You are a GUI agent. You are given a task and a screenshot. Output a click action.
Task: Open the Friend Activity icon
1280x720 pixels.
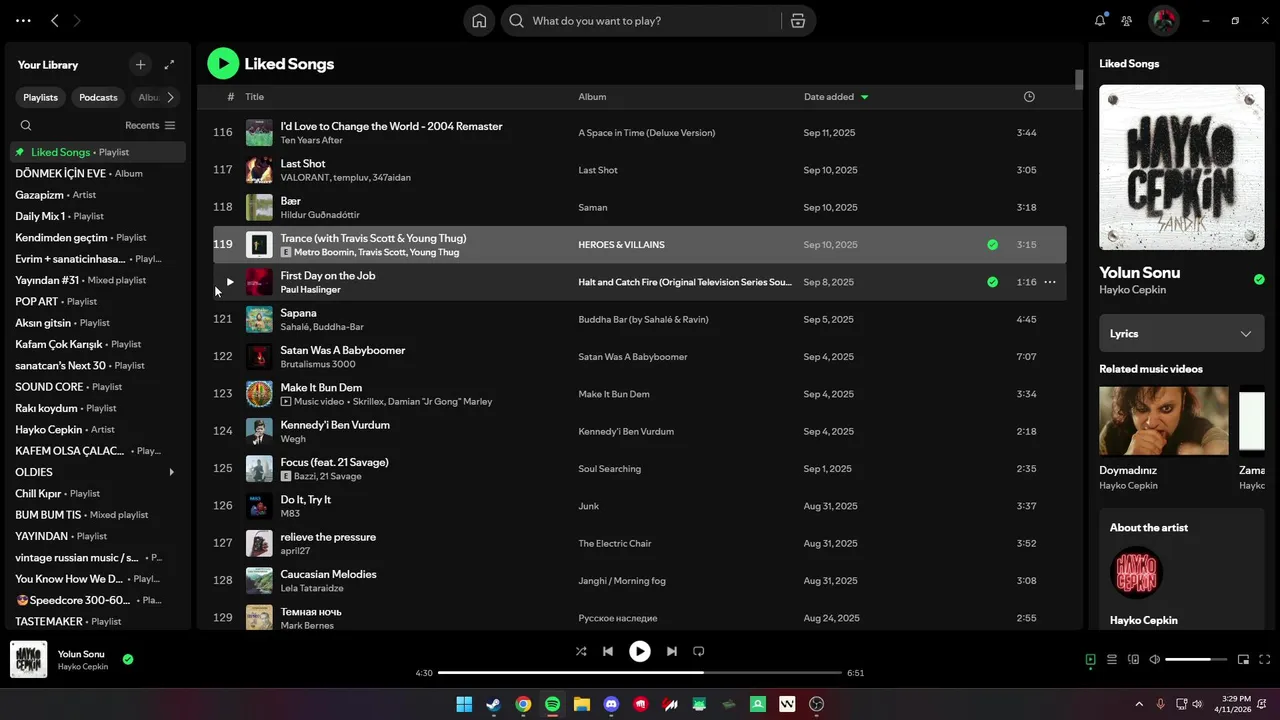1127,20
